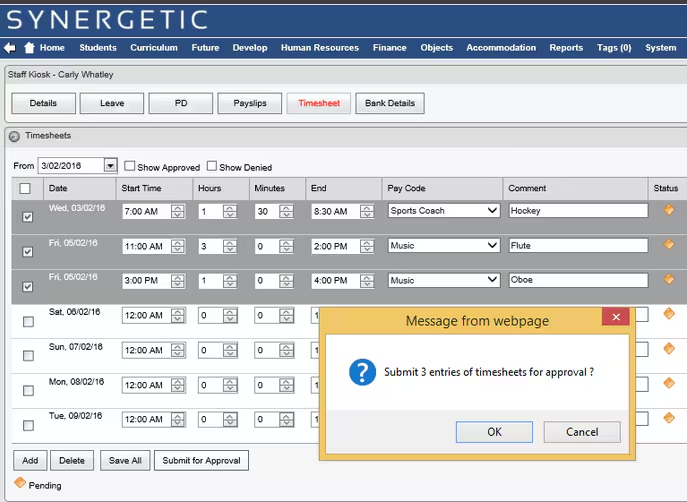The image size is (687, 502).
Task: Switch to the PD tab
Action: coord(181,103)
